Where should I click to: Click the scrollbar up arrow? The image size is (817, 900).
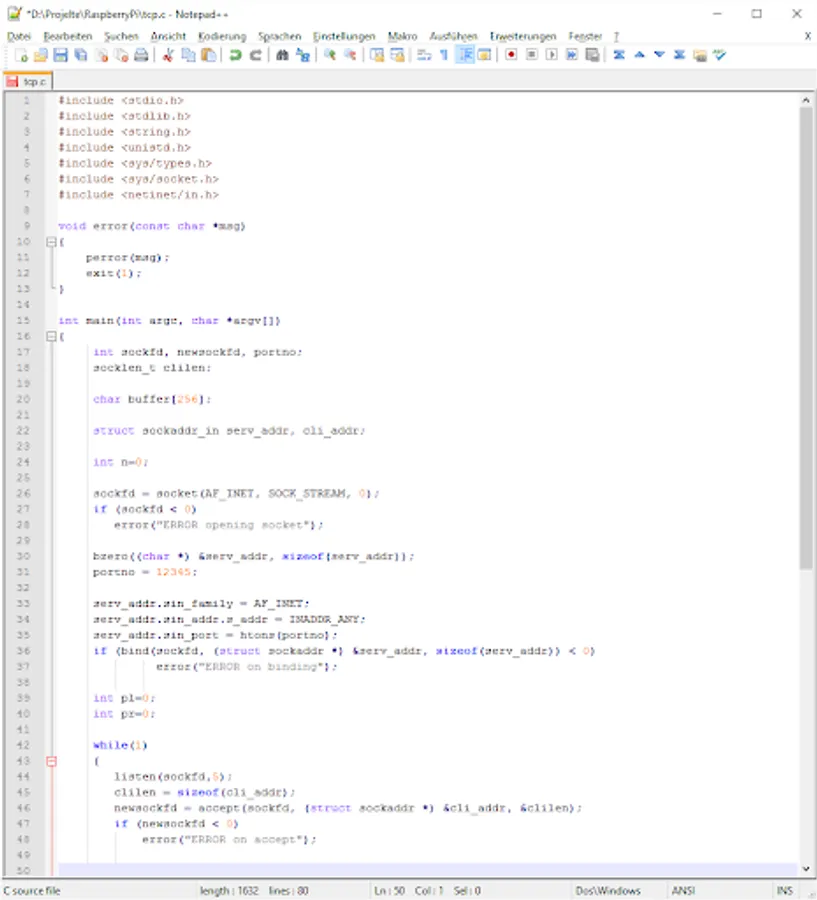point(806,100)
